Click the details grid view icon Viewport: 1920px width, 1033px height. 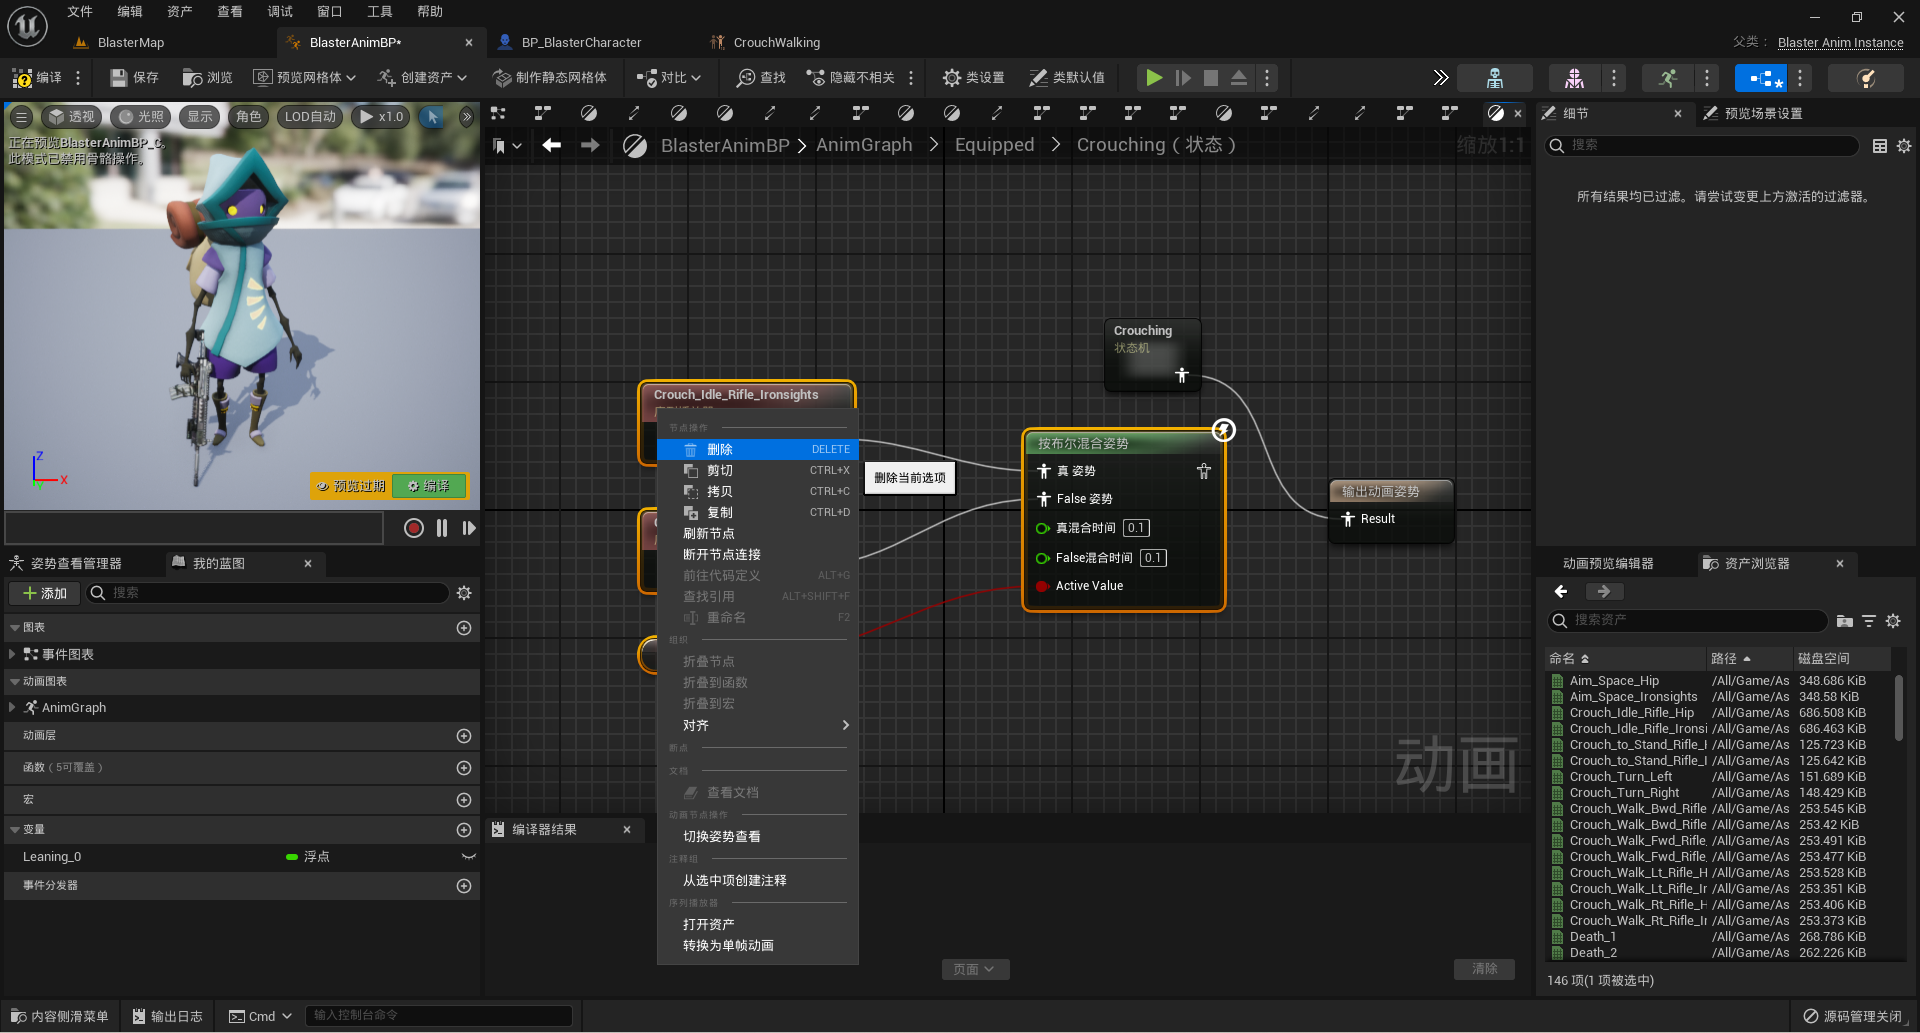coord(1880,146)
